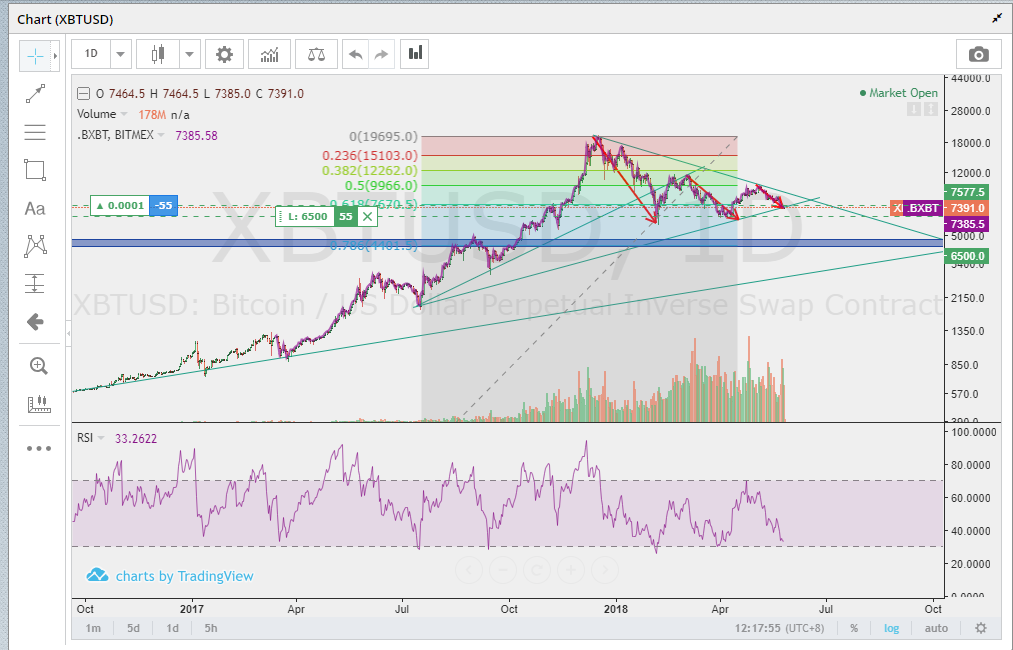Click the 0(19695.0) Fibonacci label
Screen dimensions: 1013x650
click(383, 137)
